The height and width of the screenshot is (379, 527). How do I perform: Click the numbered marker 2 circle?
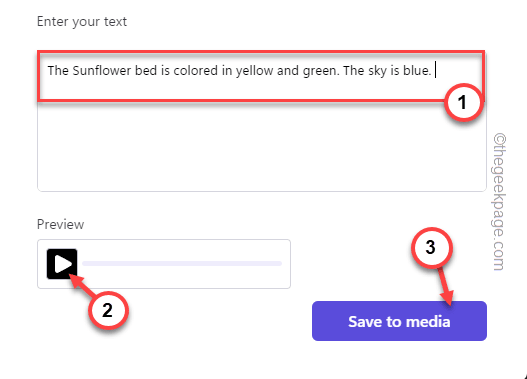(108, 310)
